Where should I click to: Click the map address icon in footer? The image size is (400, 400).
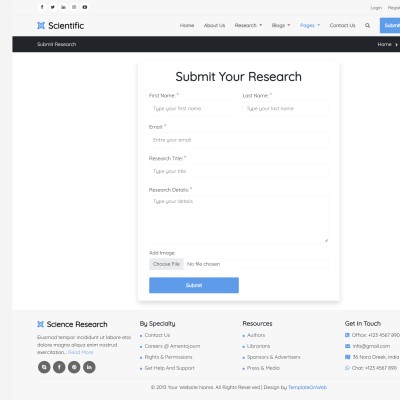[347, 357]
